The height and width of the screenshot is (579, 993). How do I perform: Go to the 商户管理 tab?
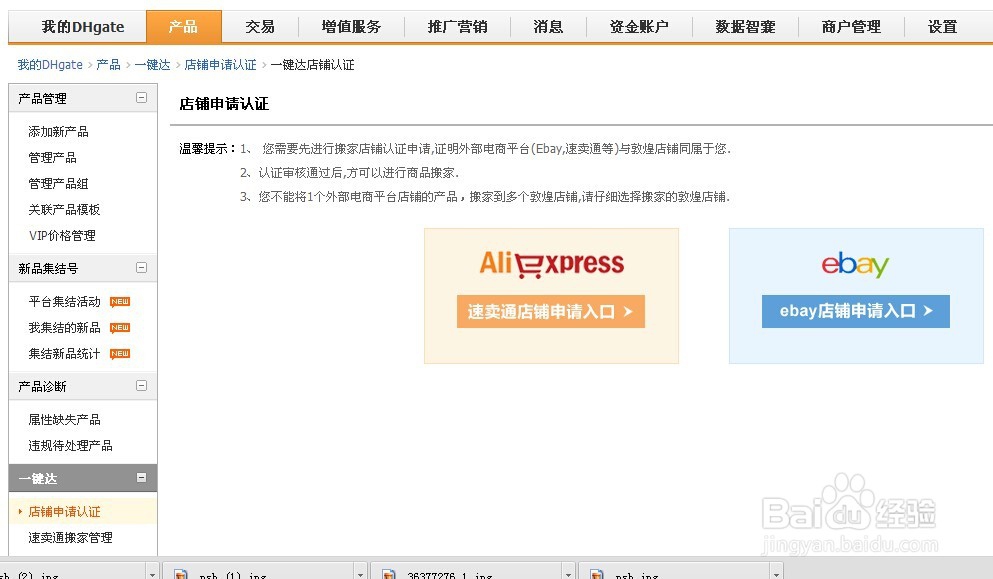[851, 27]
